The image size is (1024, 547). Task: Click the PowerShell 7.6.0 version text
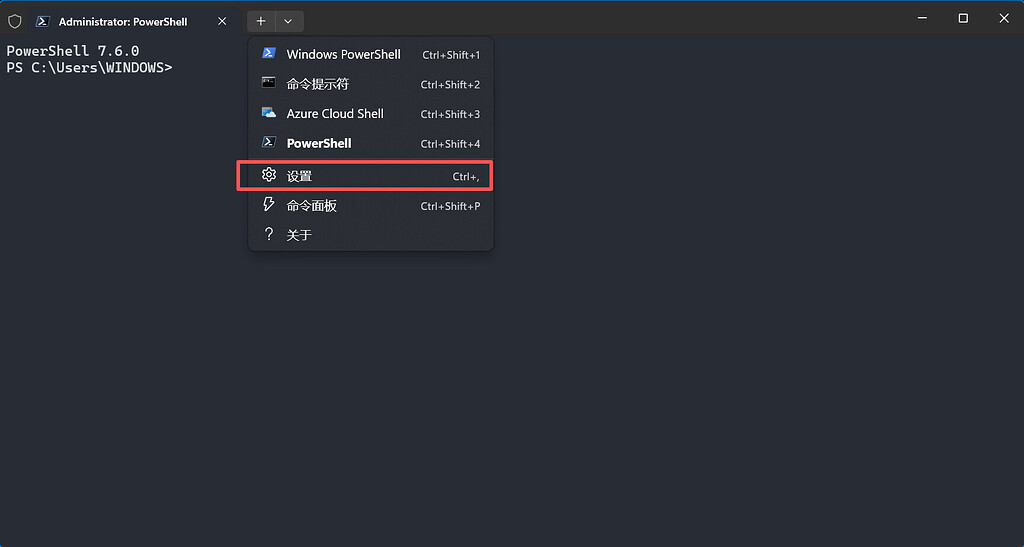(72, 50)
